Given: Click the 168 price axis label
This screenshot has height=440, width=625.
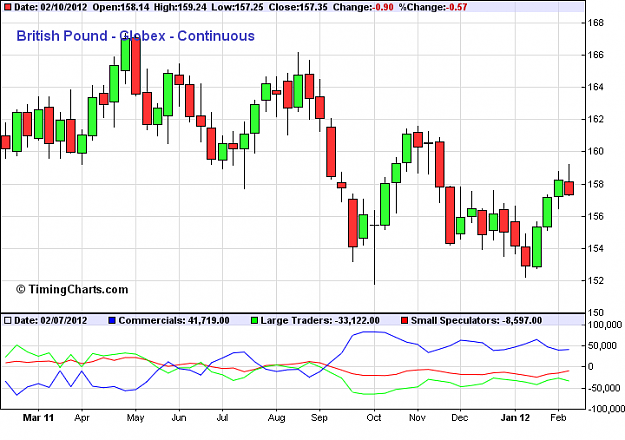Looking at the screenshot, I should [x=596, y=23].
